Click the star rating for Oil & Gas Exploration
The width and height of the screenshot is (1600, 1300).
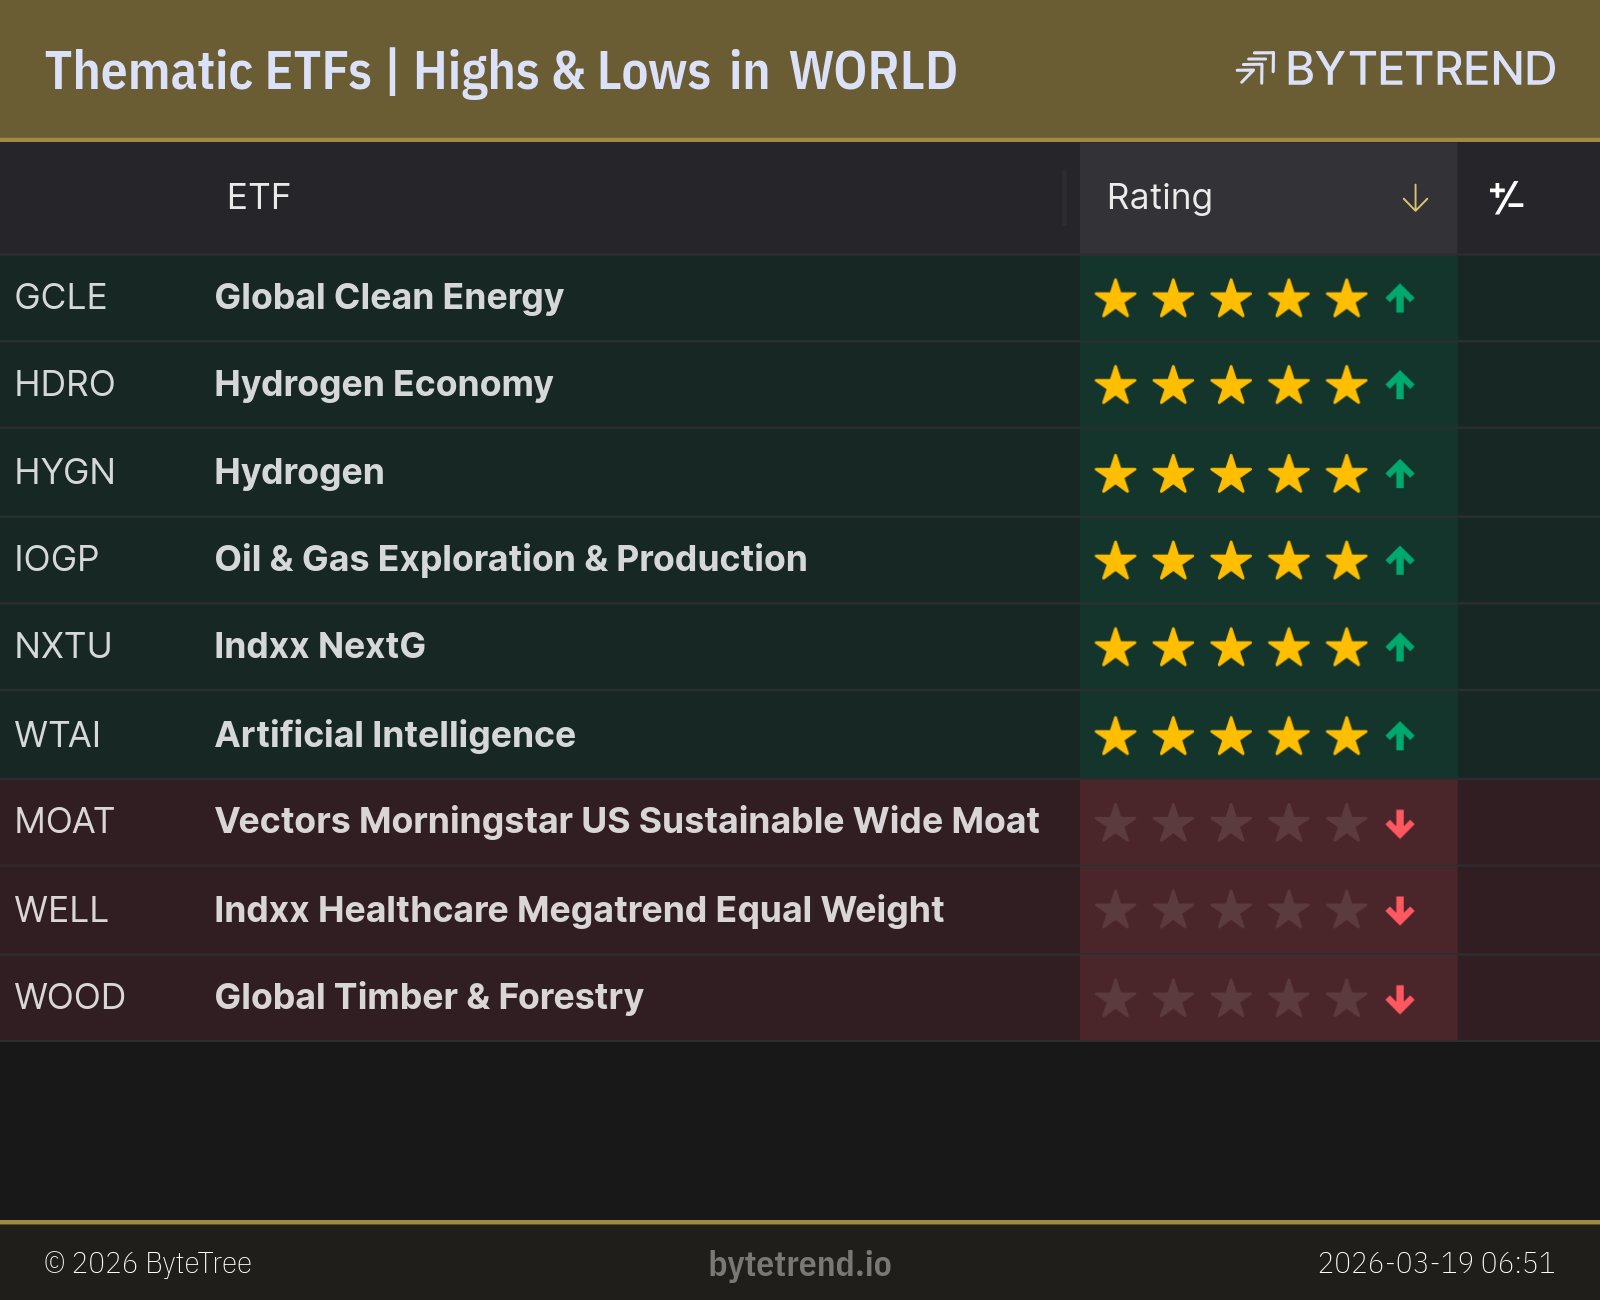[x=1231, y=560]
